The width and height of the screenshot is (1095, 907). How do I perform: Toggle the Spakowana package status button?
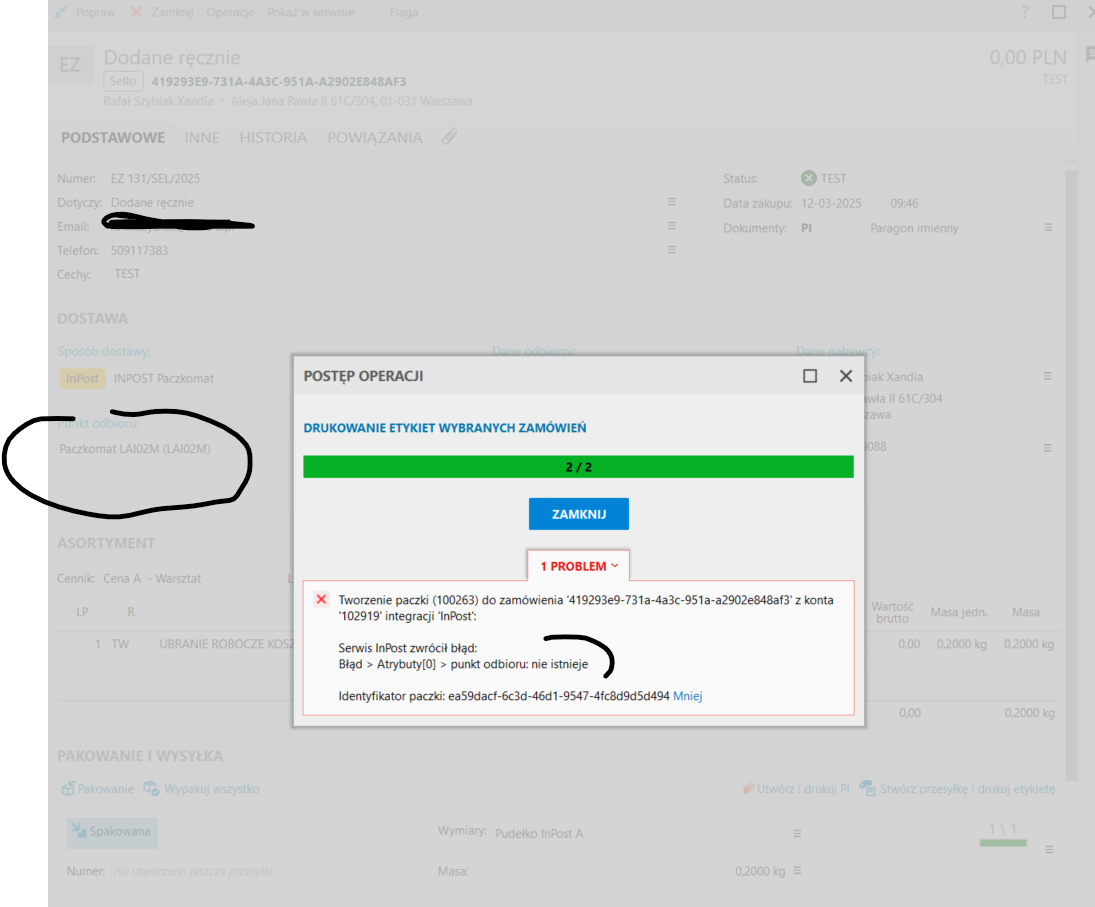coord(113,831)
